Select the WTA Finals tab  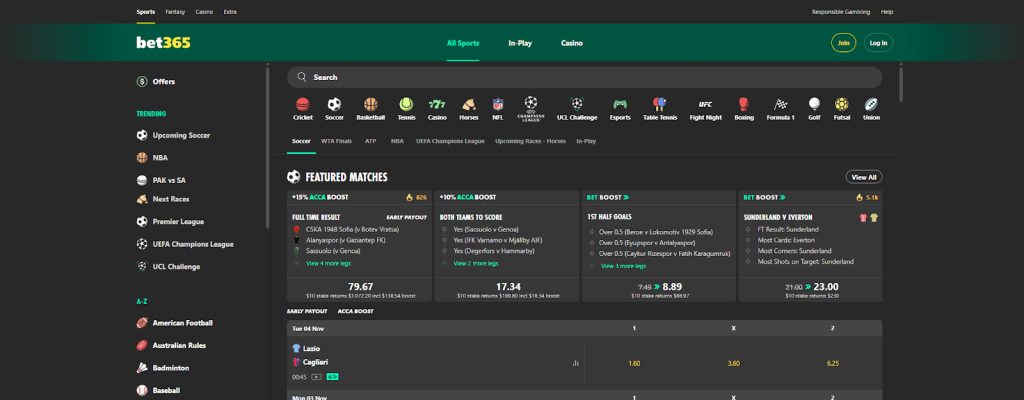tap(336, 141)
